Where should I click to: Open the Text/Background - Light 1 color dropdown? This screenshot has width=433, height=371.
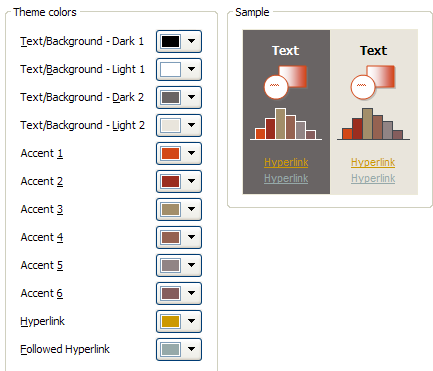(179, 69)
